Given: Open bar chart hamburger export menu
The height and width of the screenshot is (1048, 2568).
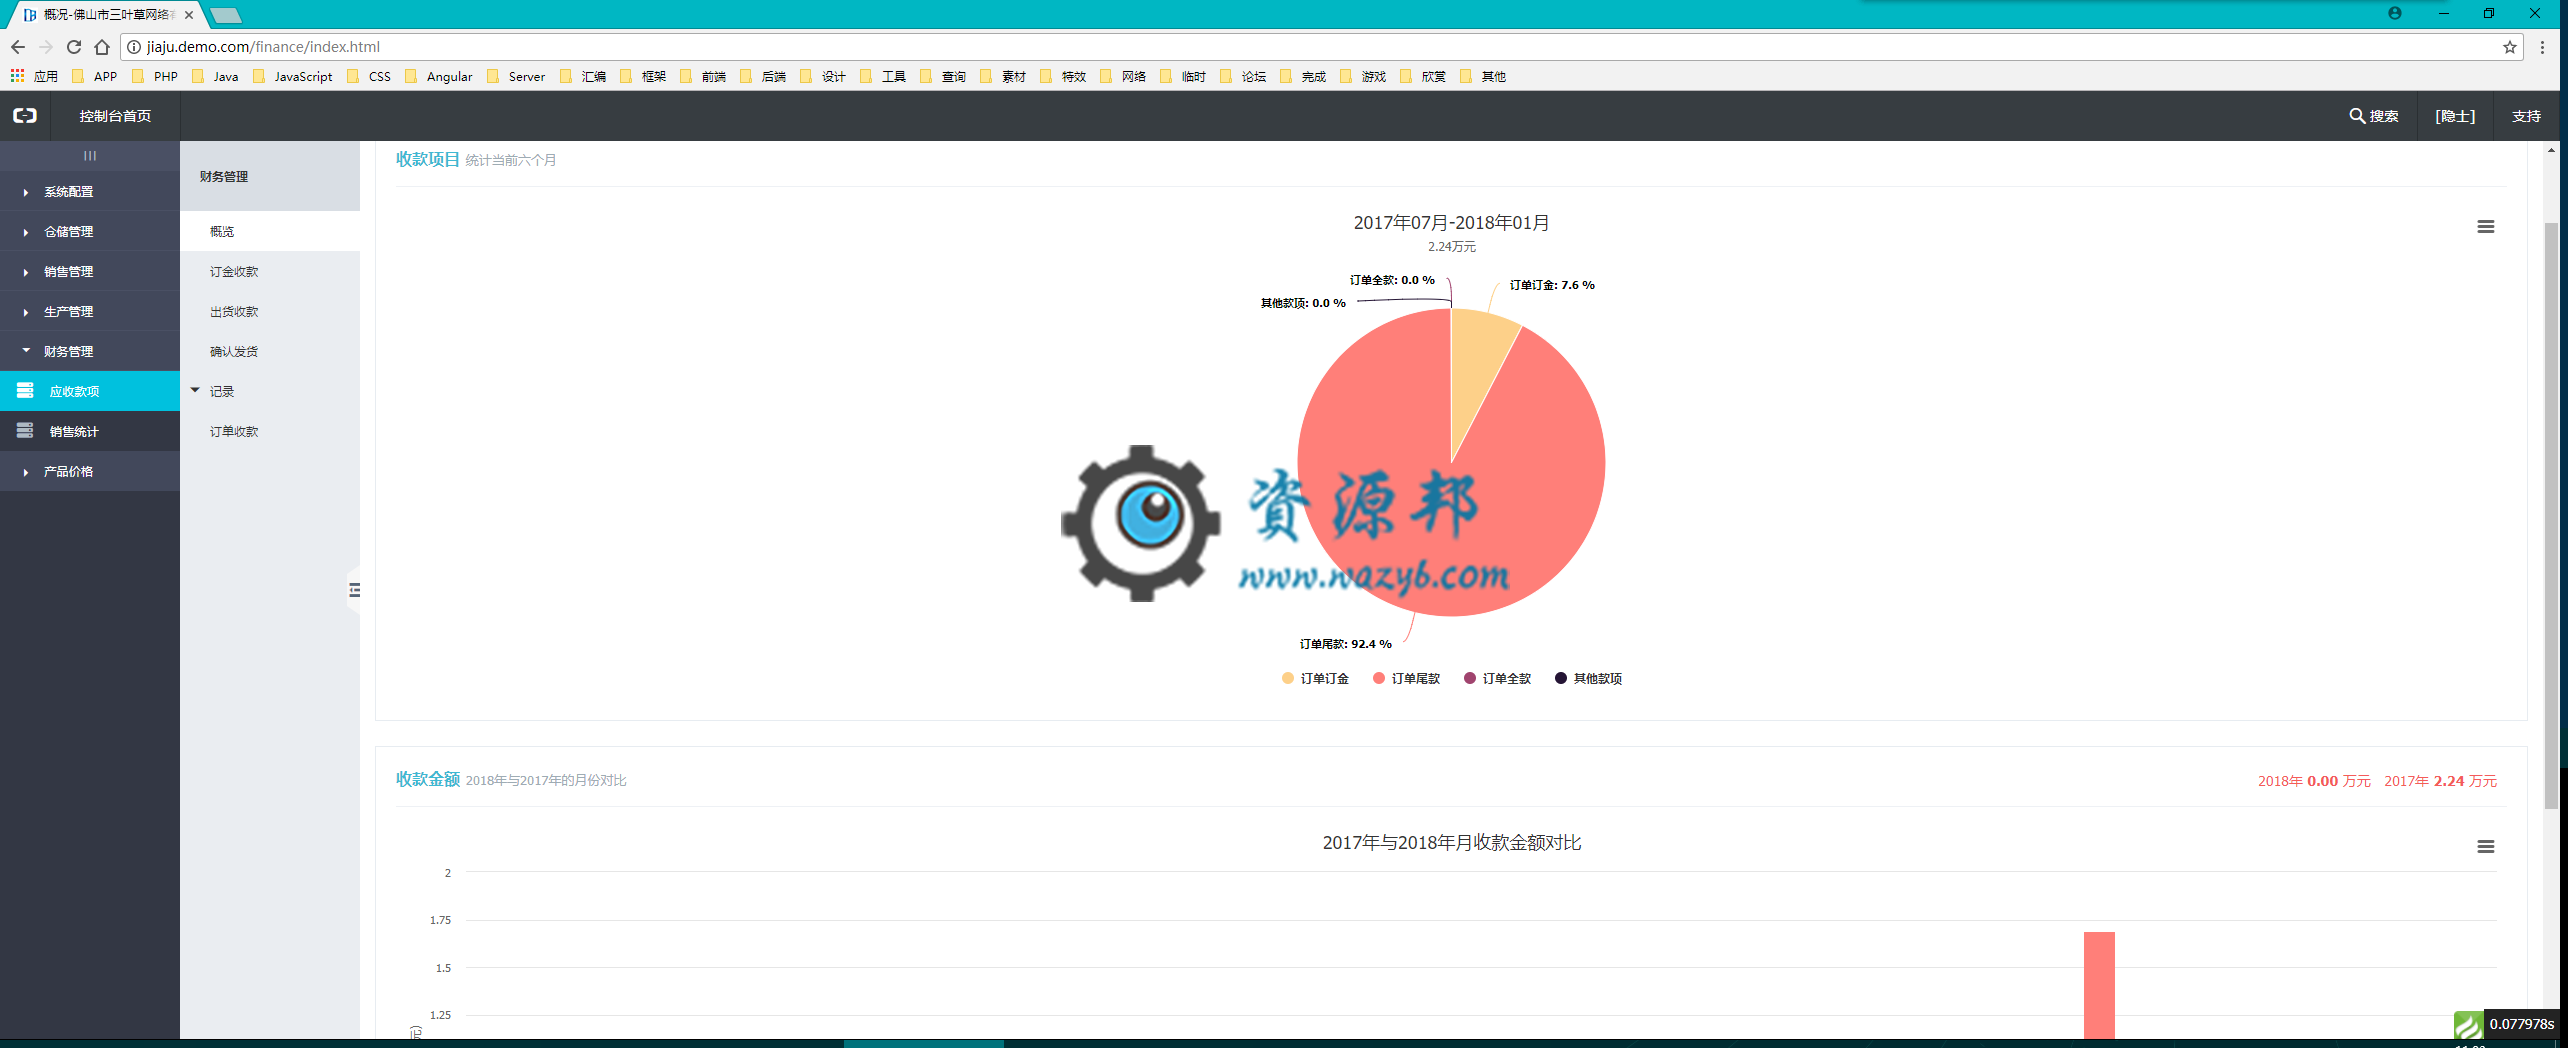Looking at the screenshot, I should (x=2485, y=847).
